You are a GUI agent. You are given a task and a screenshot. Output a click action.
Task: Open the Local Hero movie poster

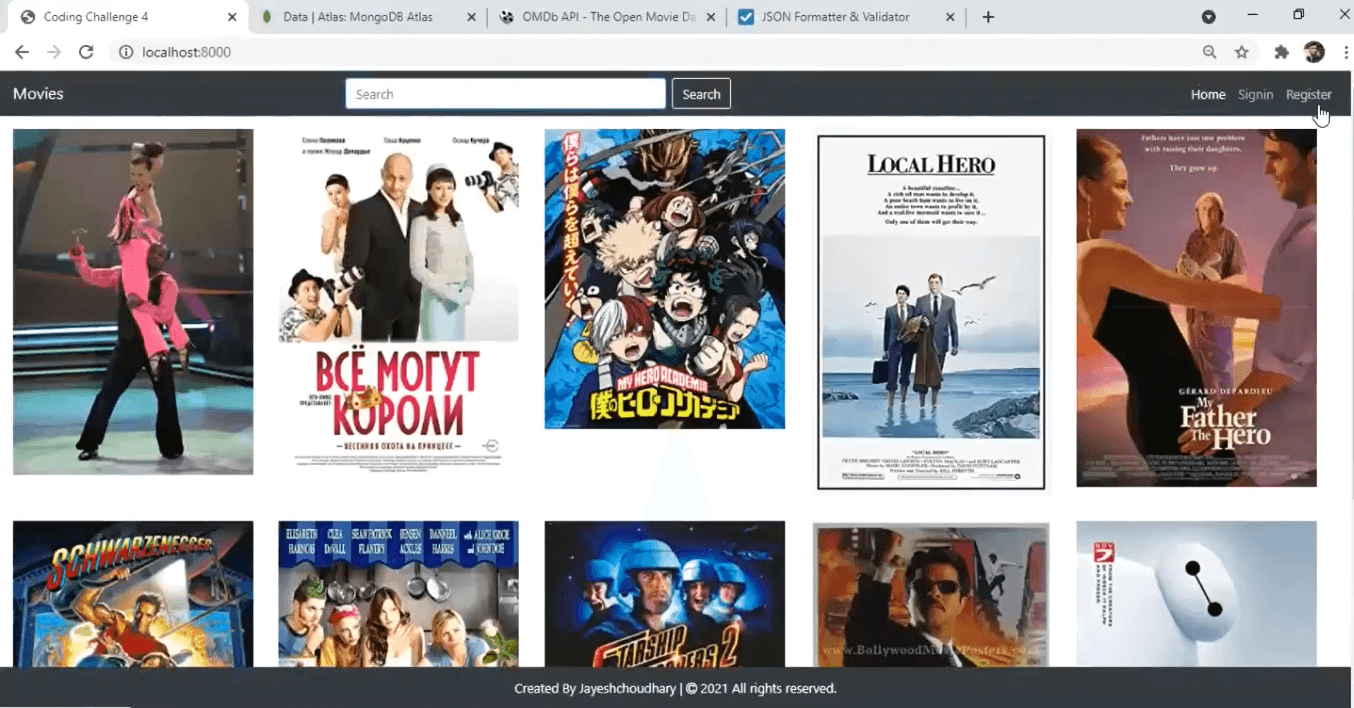(x=931, y=312)
